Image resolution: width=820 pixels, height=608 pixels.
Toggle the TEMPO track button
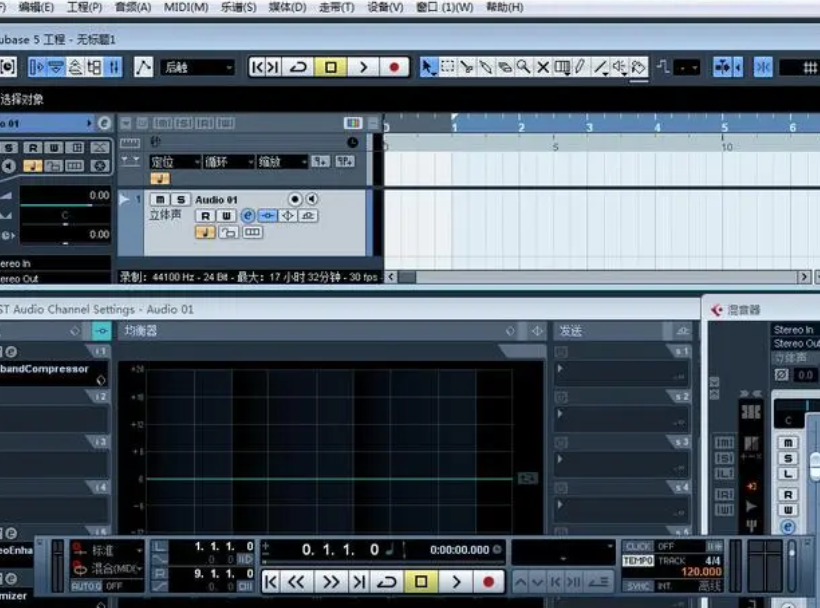638,561
